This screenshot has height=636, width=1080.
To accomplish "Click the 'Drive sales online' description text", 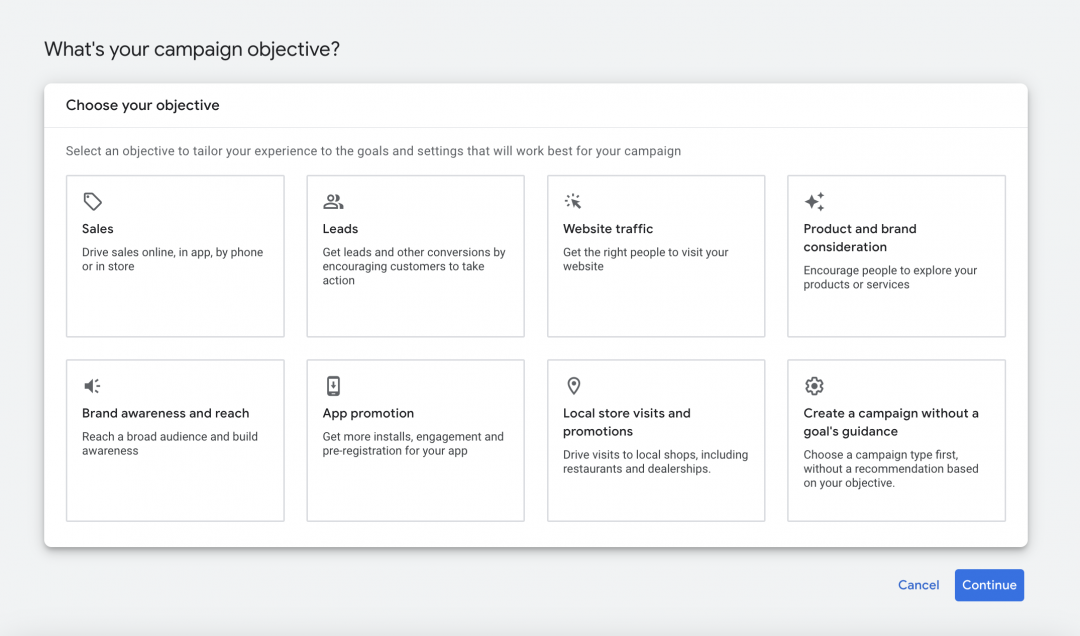I will (172, 260).
